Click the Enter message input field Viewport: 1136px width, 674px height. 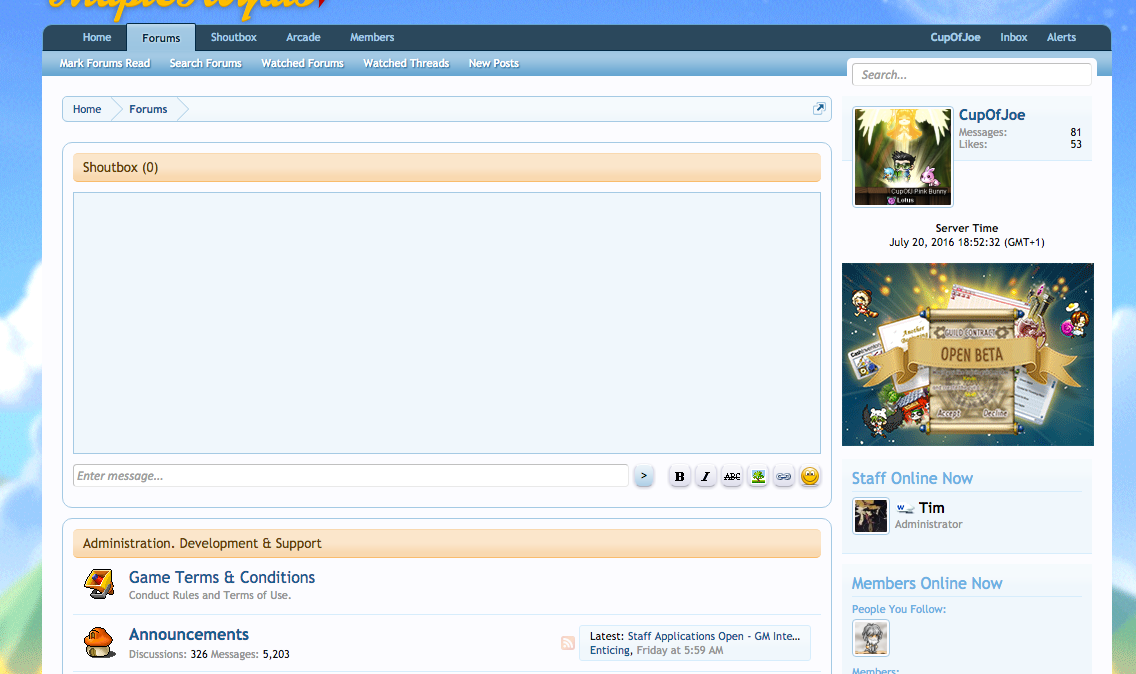point(350,476)
